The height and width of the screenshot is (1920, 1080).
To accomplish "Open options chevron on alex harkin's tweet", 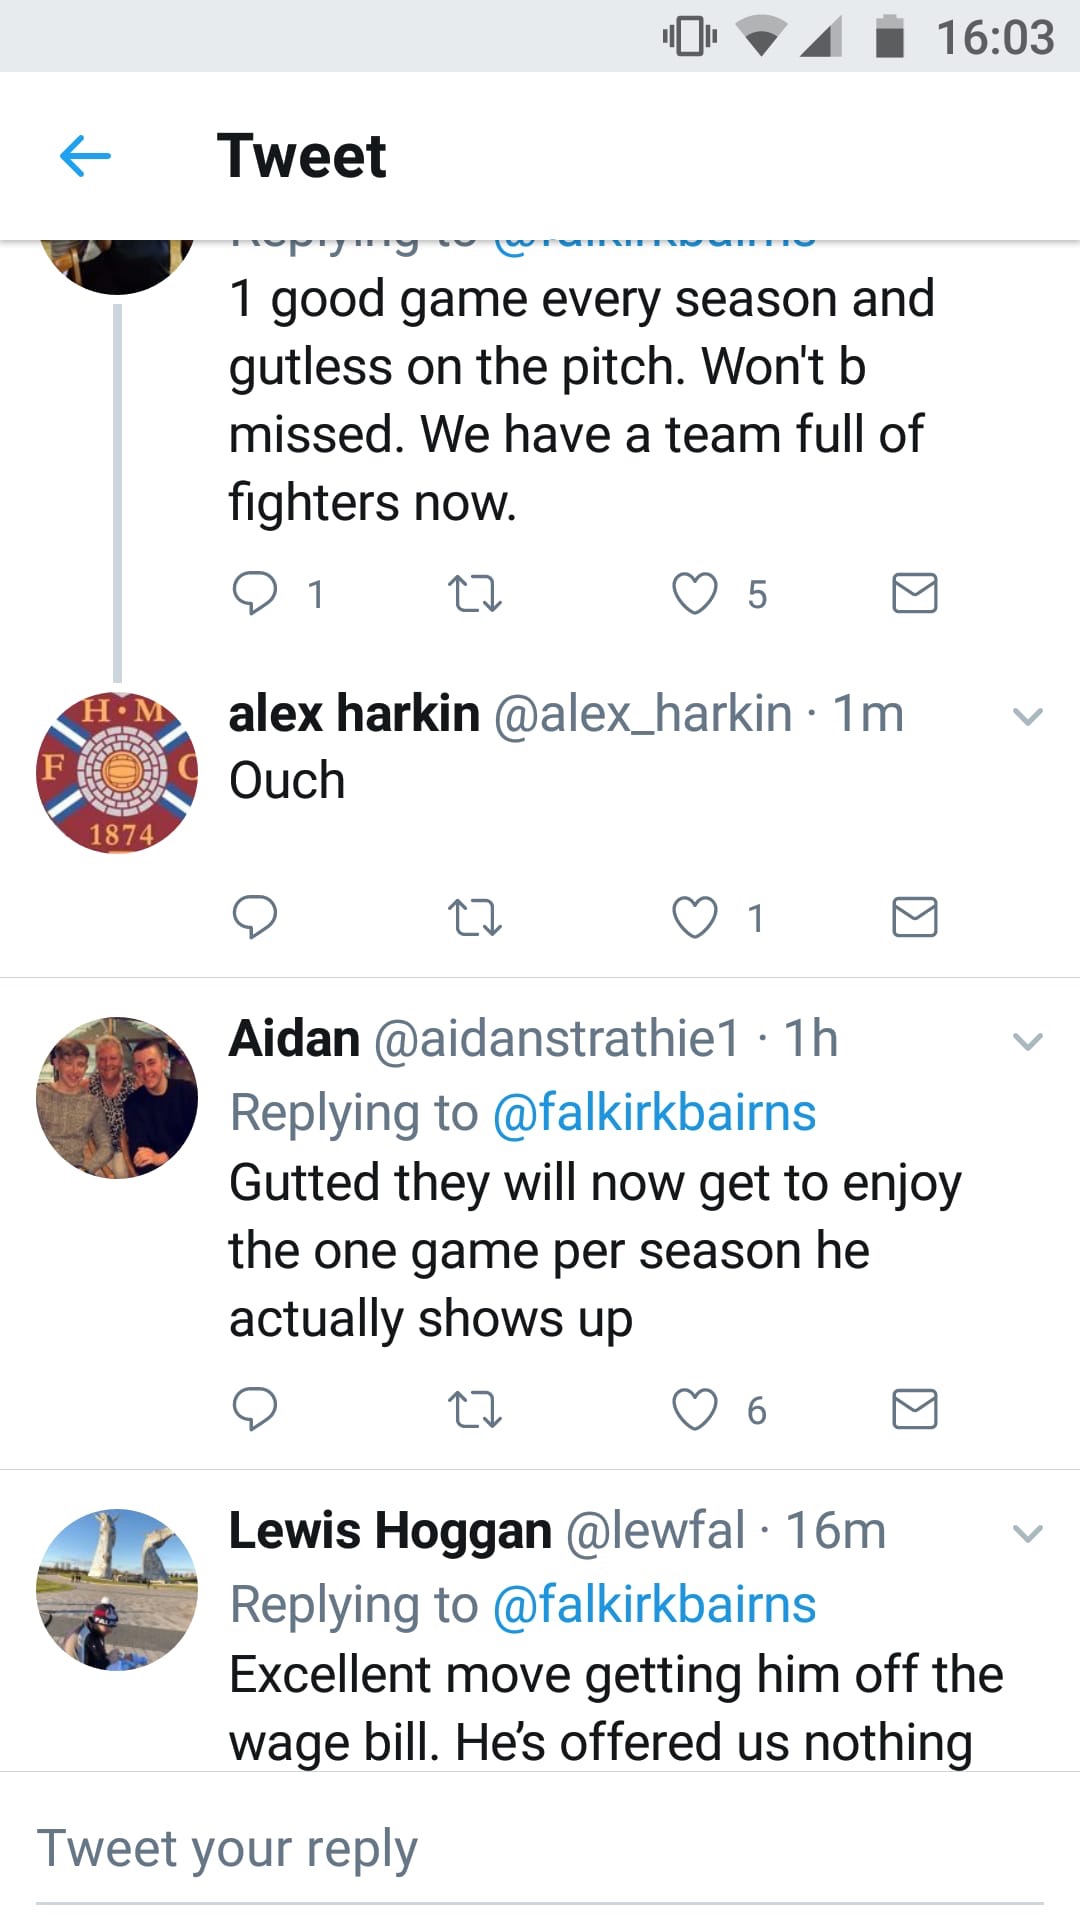I will click(1027, 716).
